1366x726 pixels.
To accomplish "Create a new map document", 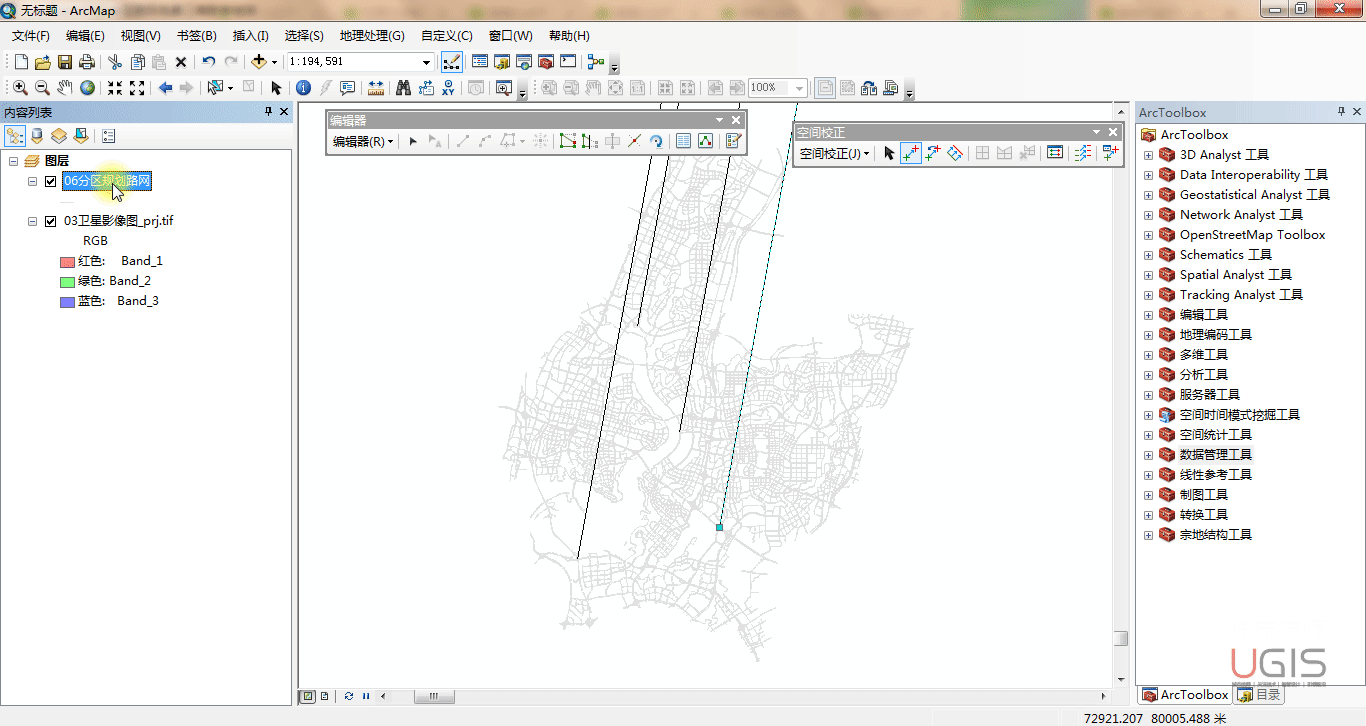I will tap(21, 62).
